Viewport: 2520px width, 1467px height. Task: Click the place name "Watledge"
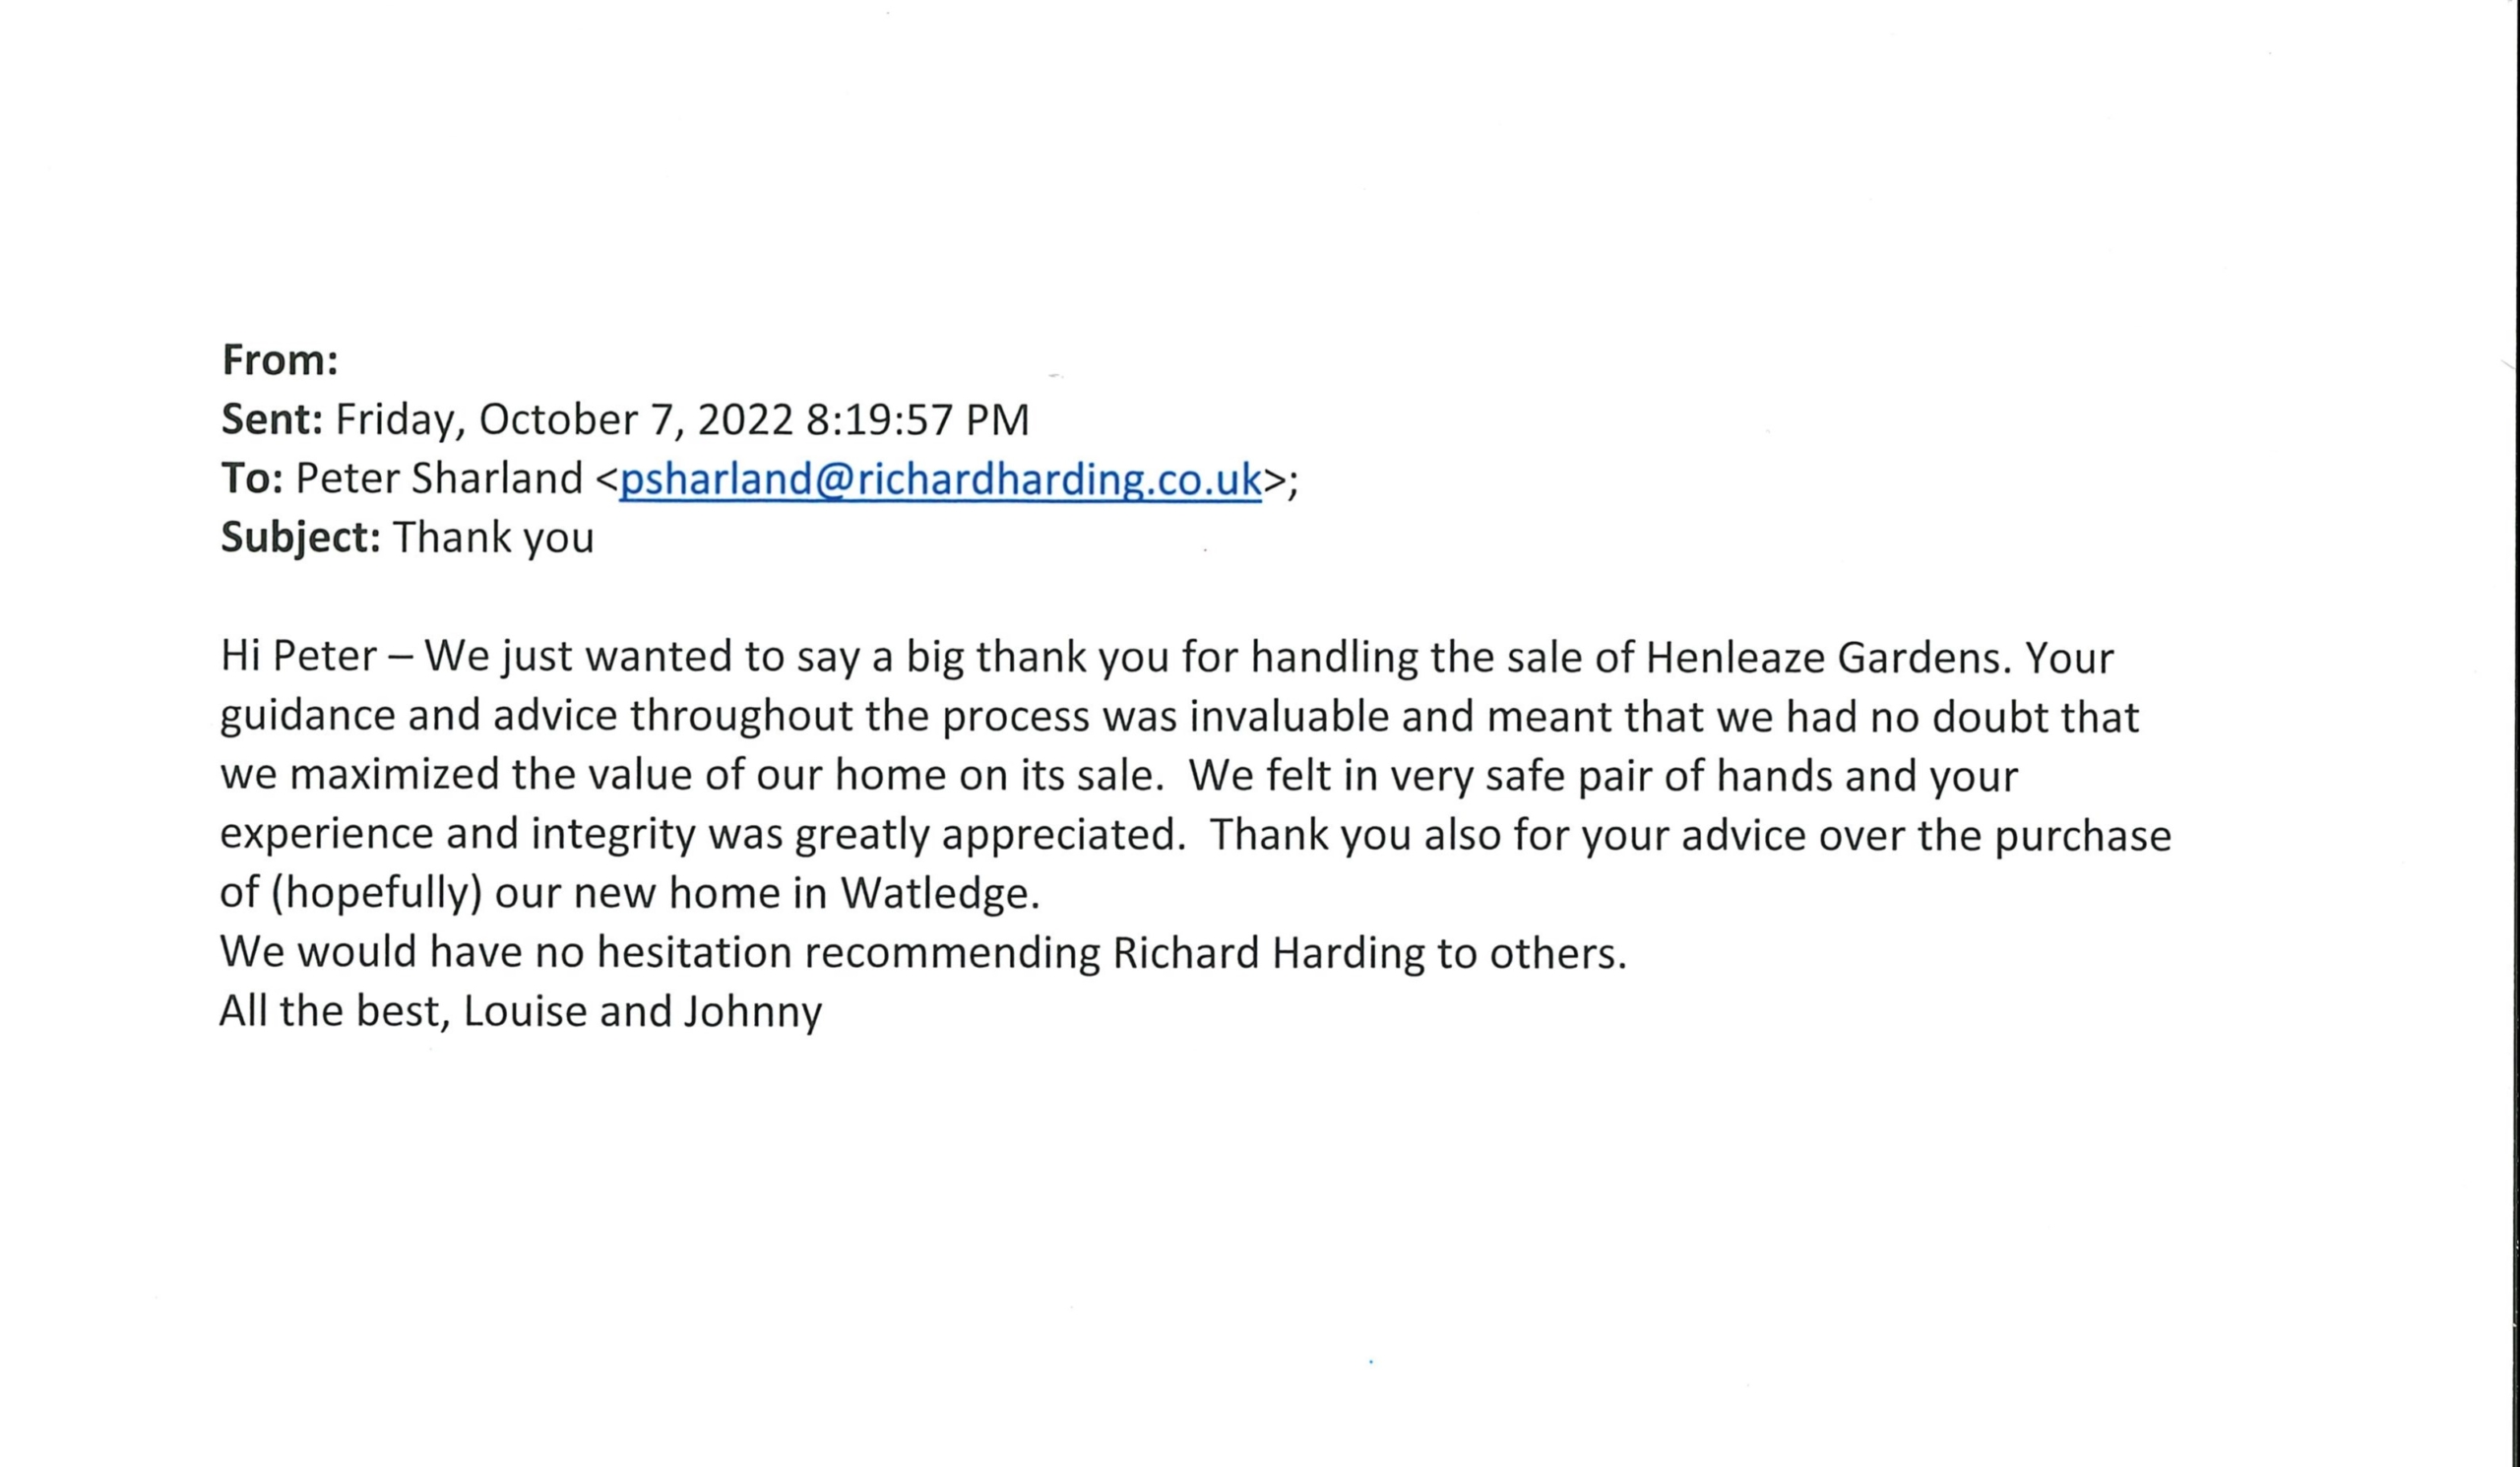[x=939, y=893]
